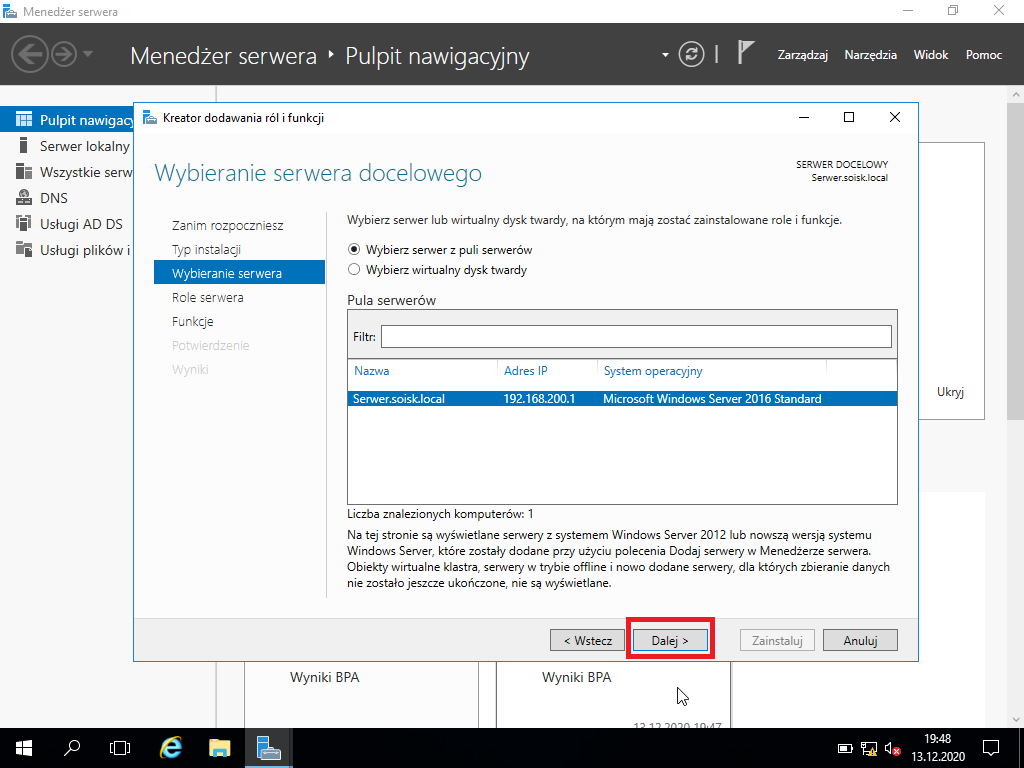Click the back navigation arrow icon
This screenshot has width=1024, height=768.
click(x=29, y=54)
